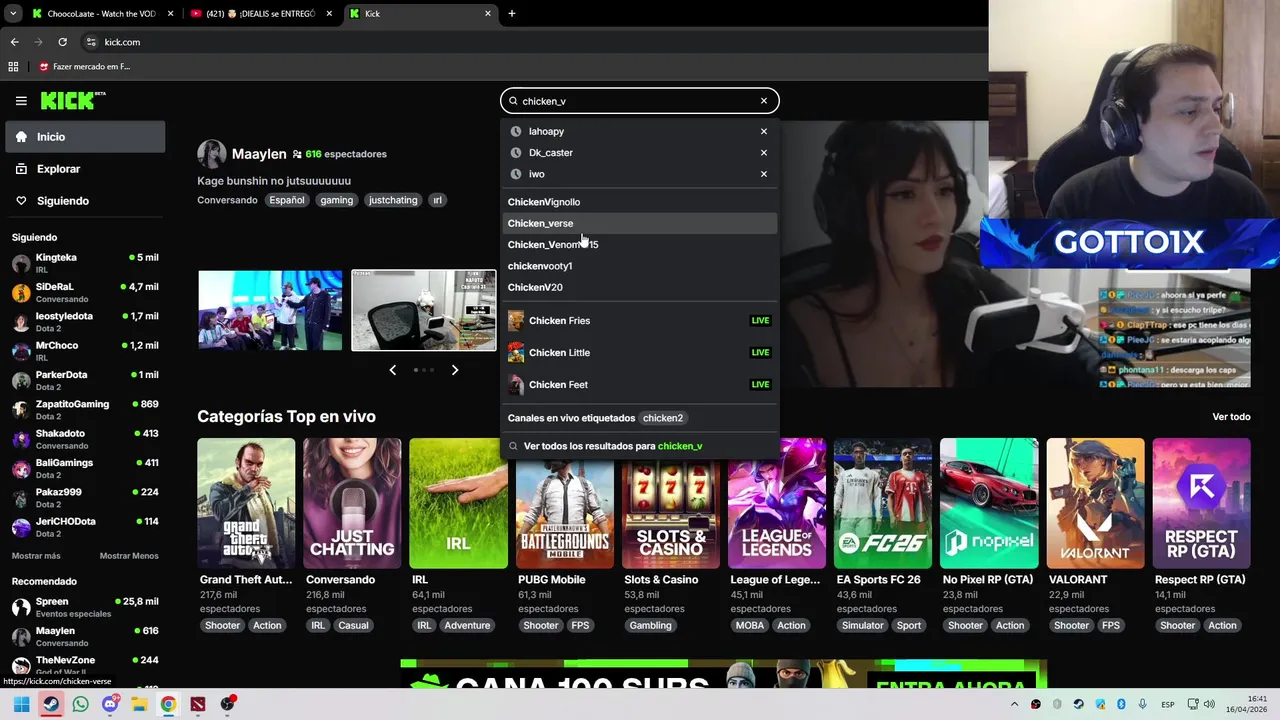Click the Kick logo
This screenshot has width=1280, height=720.
pyautogui.click(x=73, y=100)
